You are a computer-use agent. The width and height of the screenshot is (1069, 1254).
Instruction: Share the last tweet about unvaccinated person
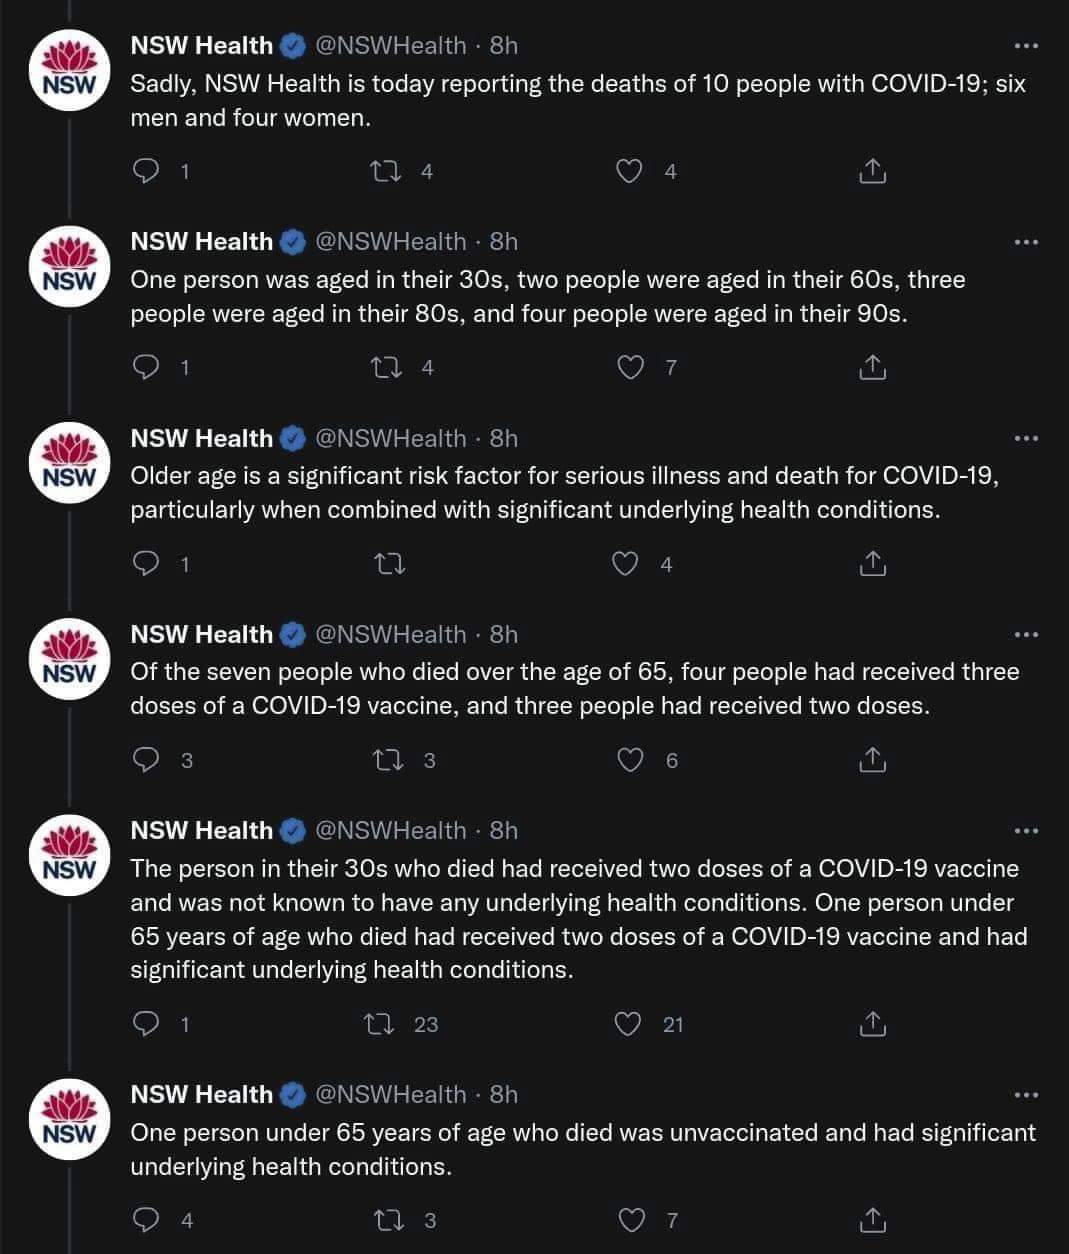click(x=872, y=1220)
